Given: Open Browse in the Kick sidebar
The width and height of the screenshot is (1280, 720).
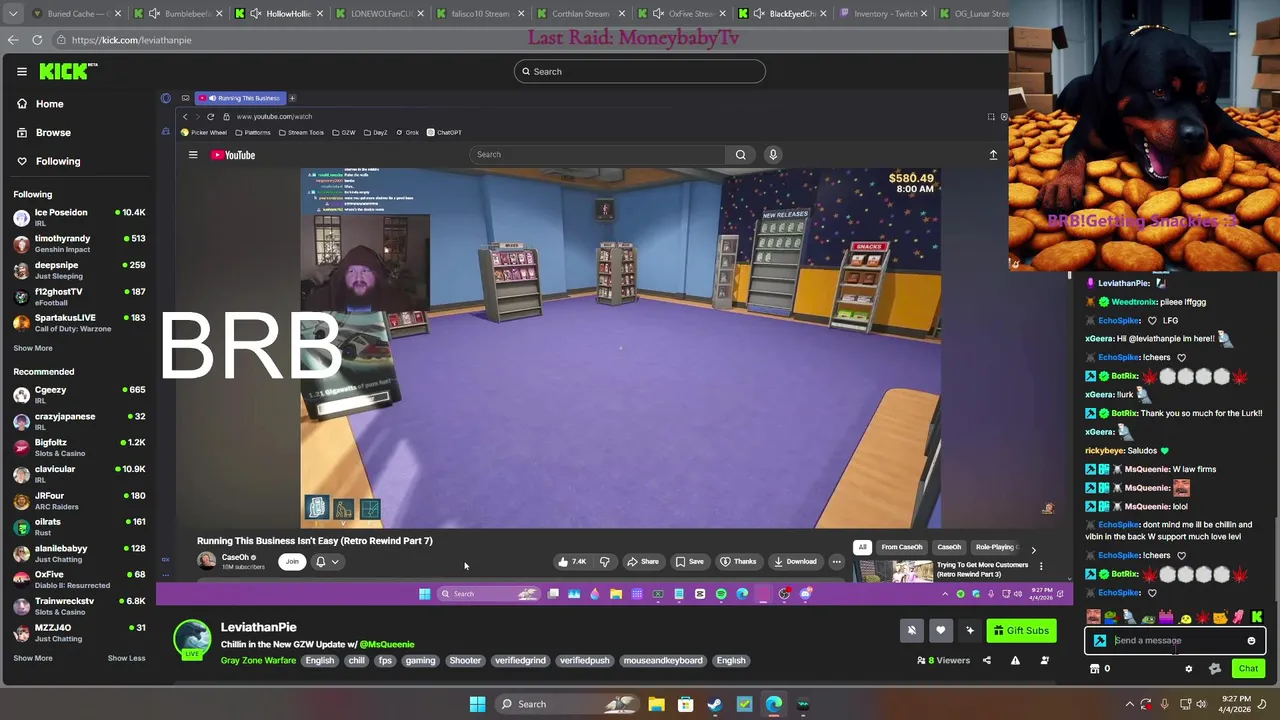Looking at the screenshot, I should pyautogui.click(x=53, y=132).
